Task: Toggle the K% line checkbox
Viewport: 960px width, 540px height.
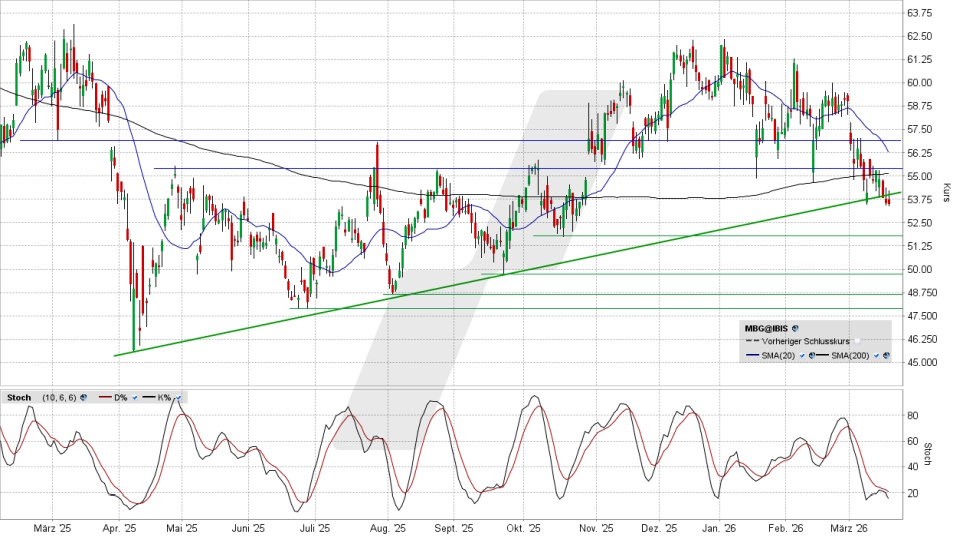Action: click(x=178, y=398)
